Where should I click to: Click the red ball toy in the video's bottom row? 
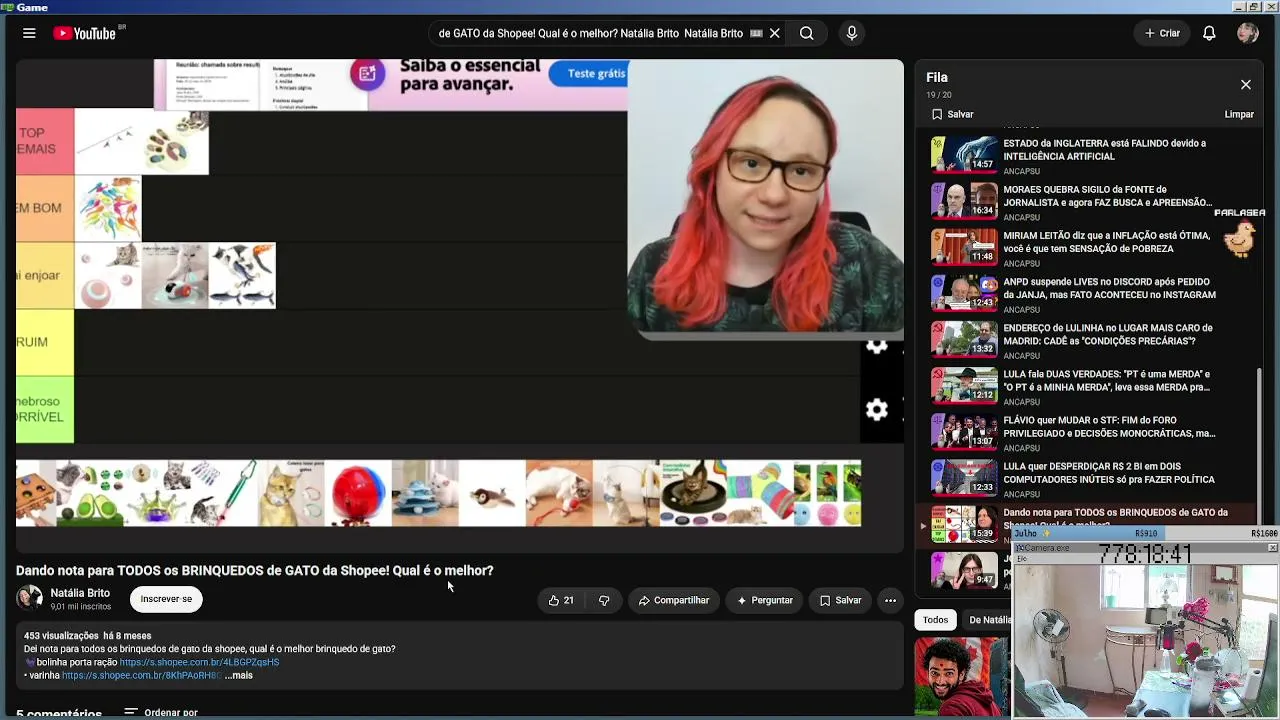358,493
